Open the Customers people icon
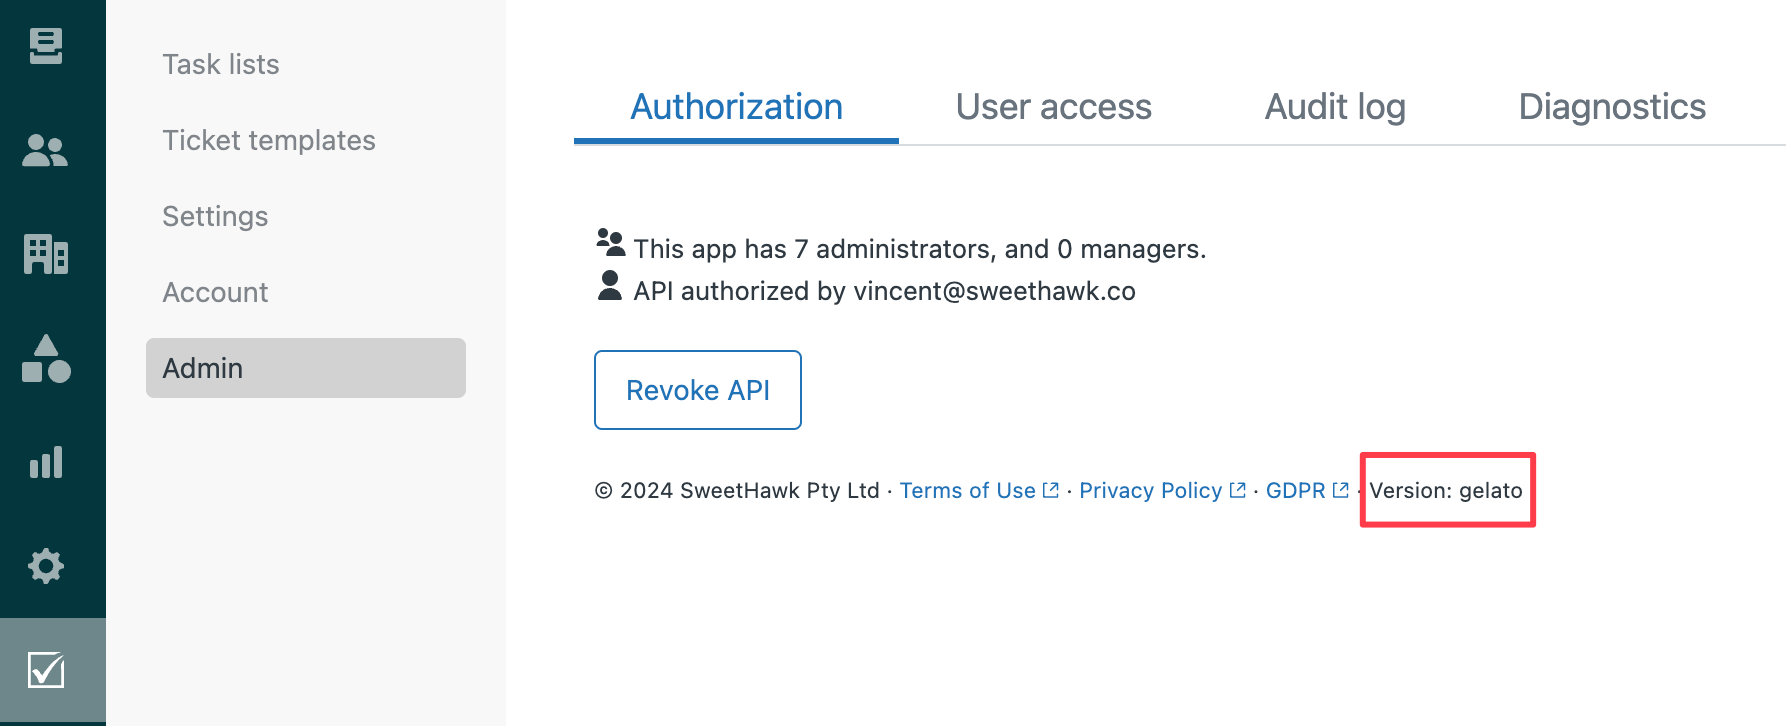This screenshot has width=1786, height=726. 45,151
